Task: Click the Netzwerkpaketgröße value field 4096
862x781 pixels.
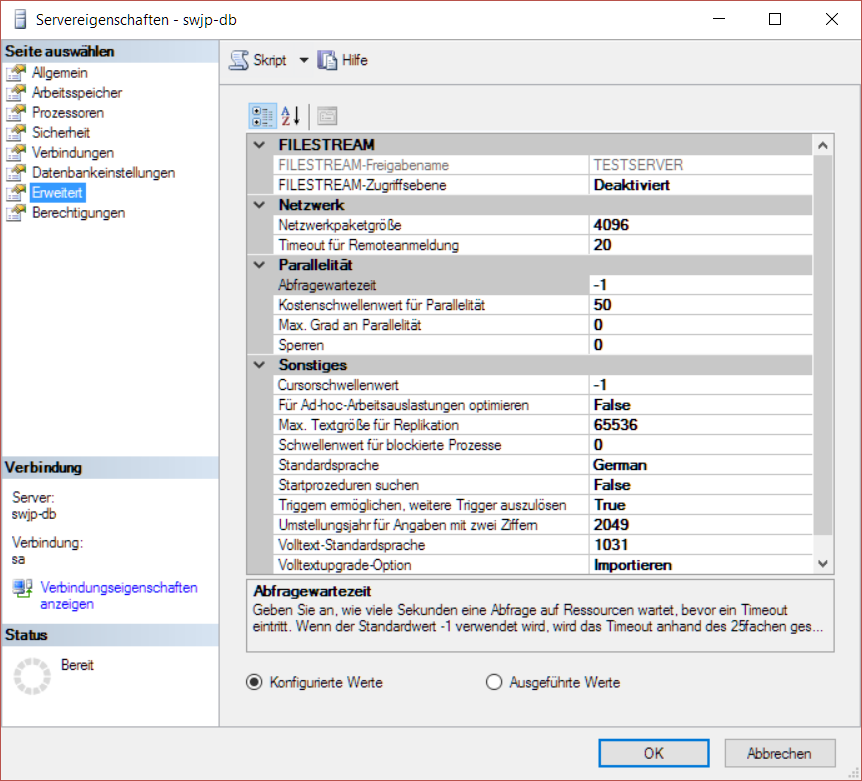Action: pos(700,225)
